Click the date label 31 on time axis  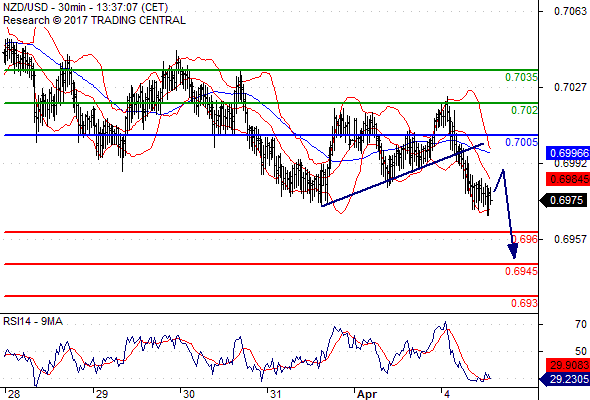click(x=275, y=394)
